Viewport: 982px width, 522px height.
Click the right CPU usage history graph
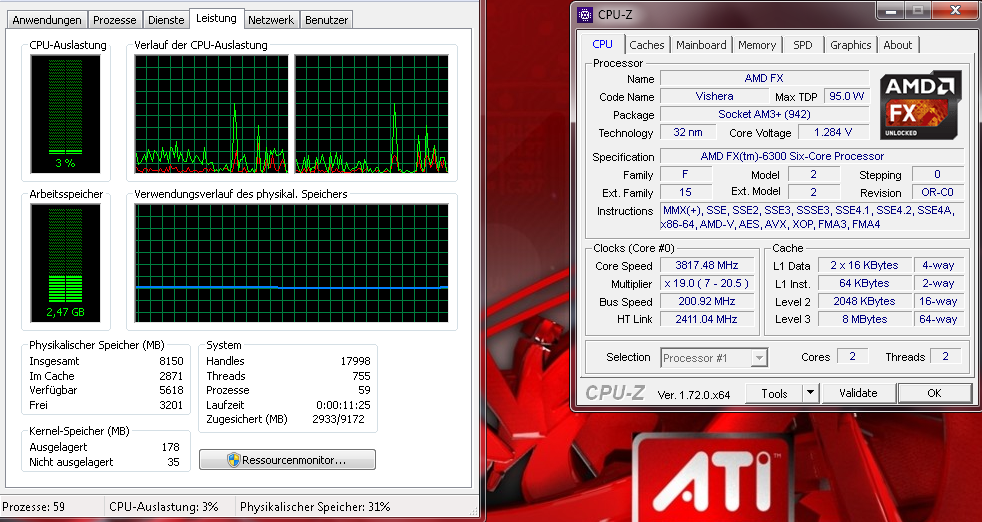point(372,113)
